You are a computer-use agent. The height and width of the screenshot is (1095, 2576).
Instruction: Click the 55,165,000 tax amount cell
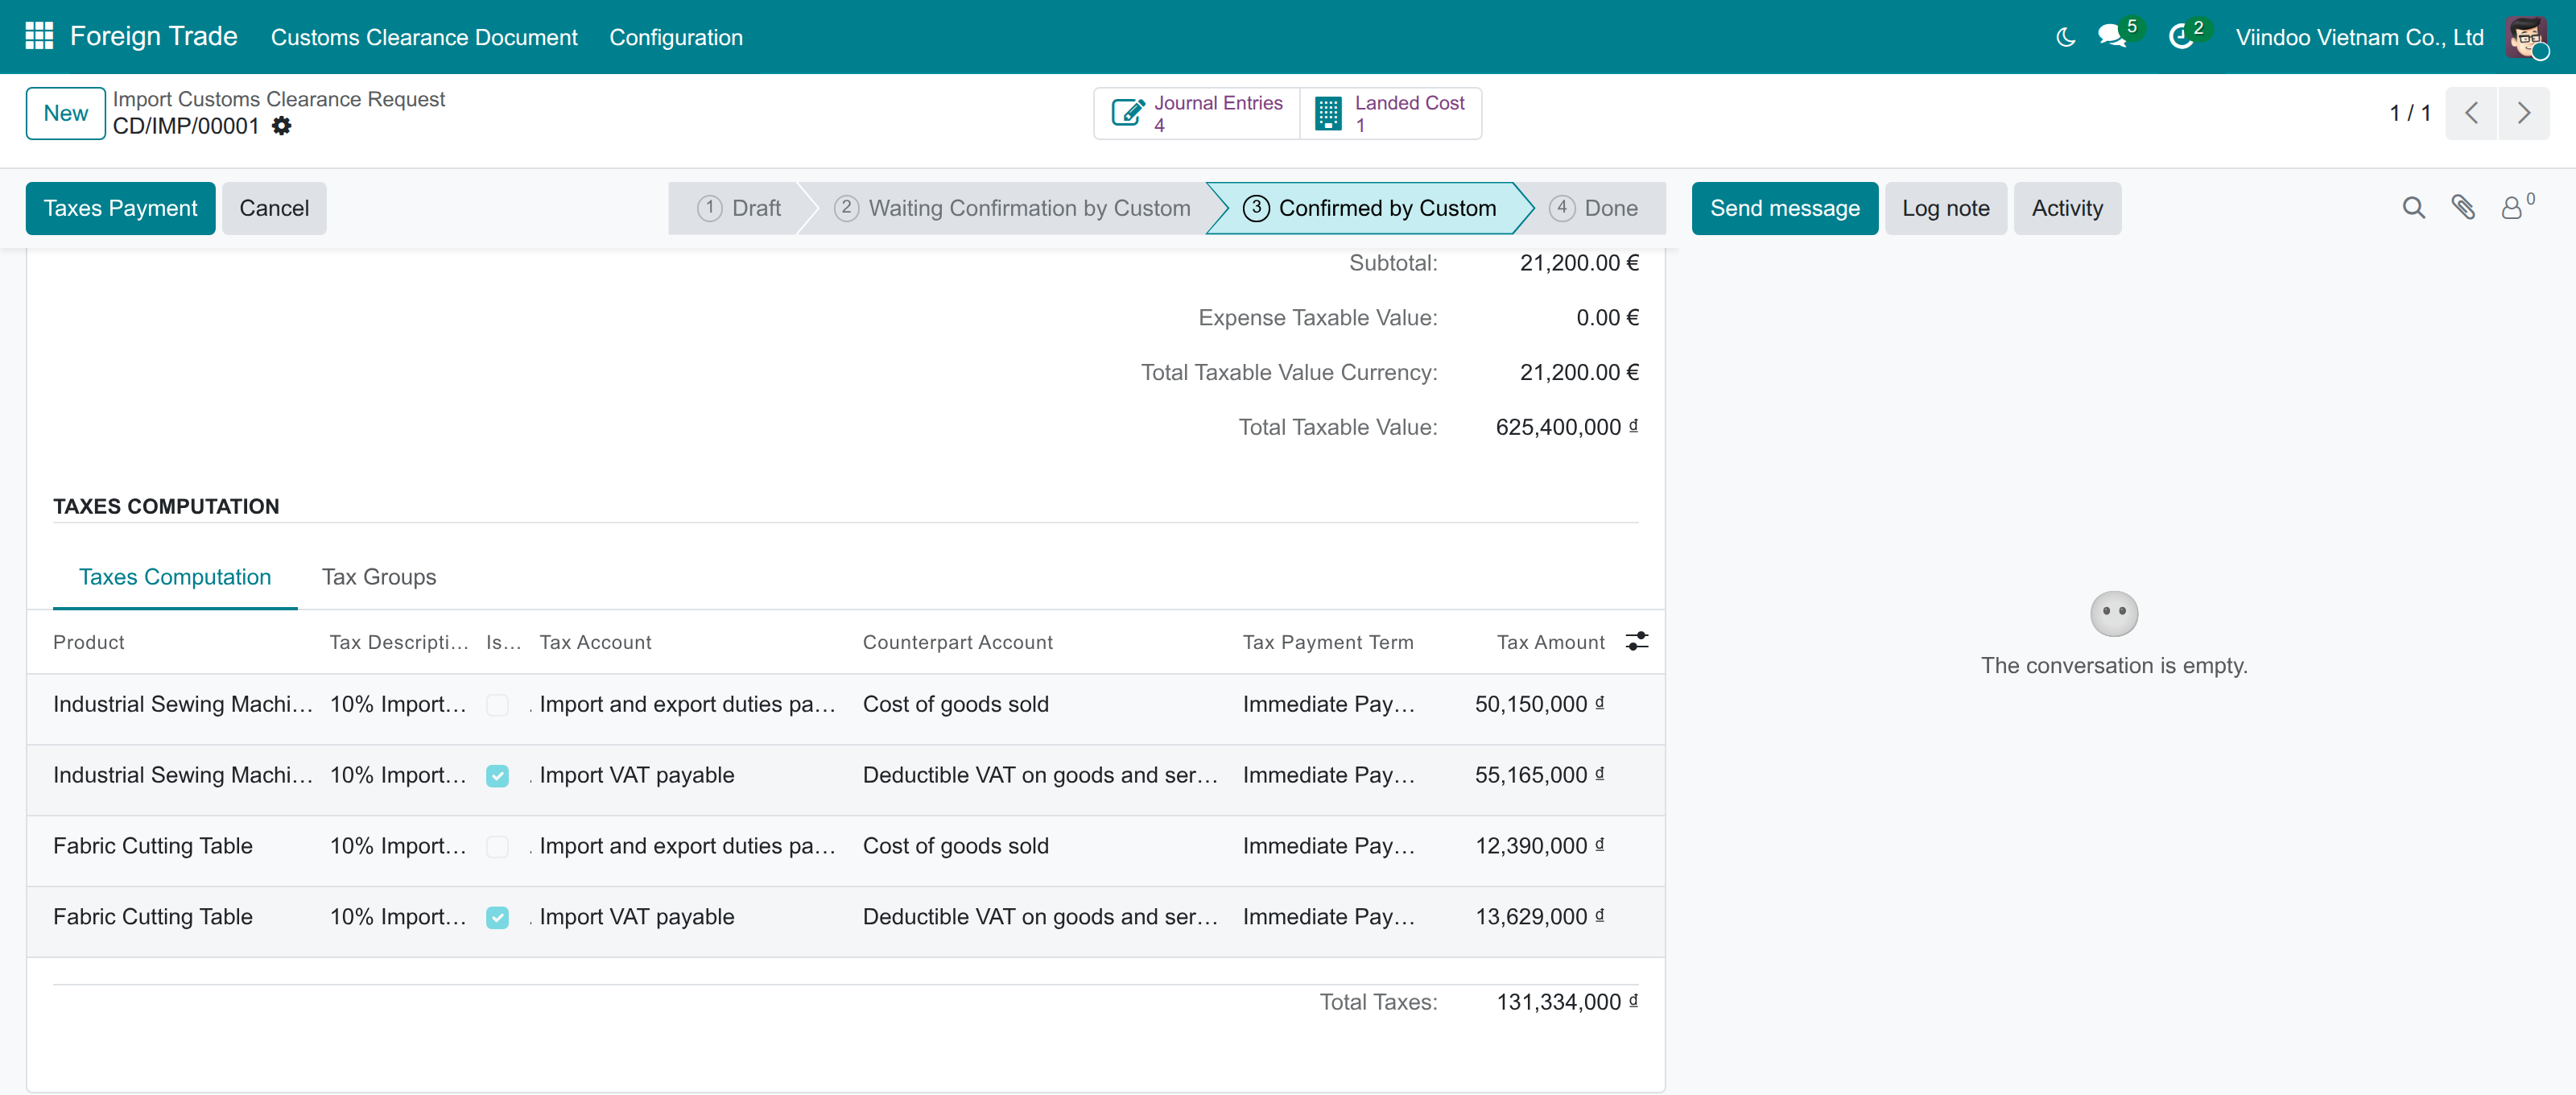[1539, 775]
